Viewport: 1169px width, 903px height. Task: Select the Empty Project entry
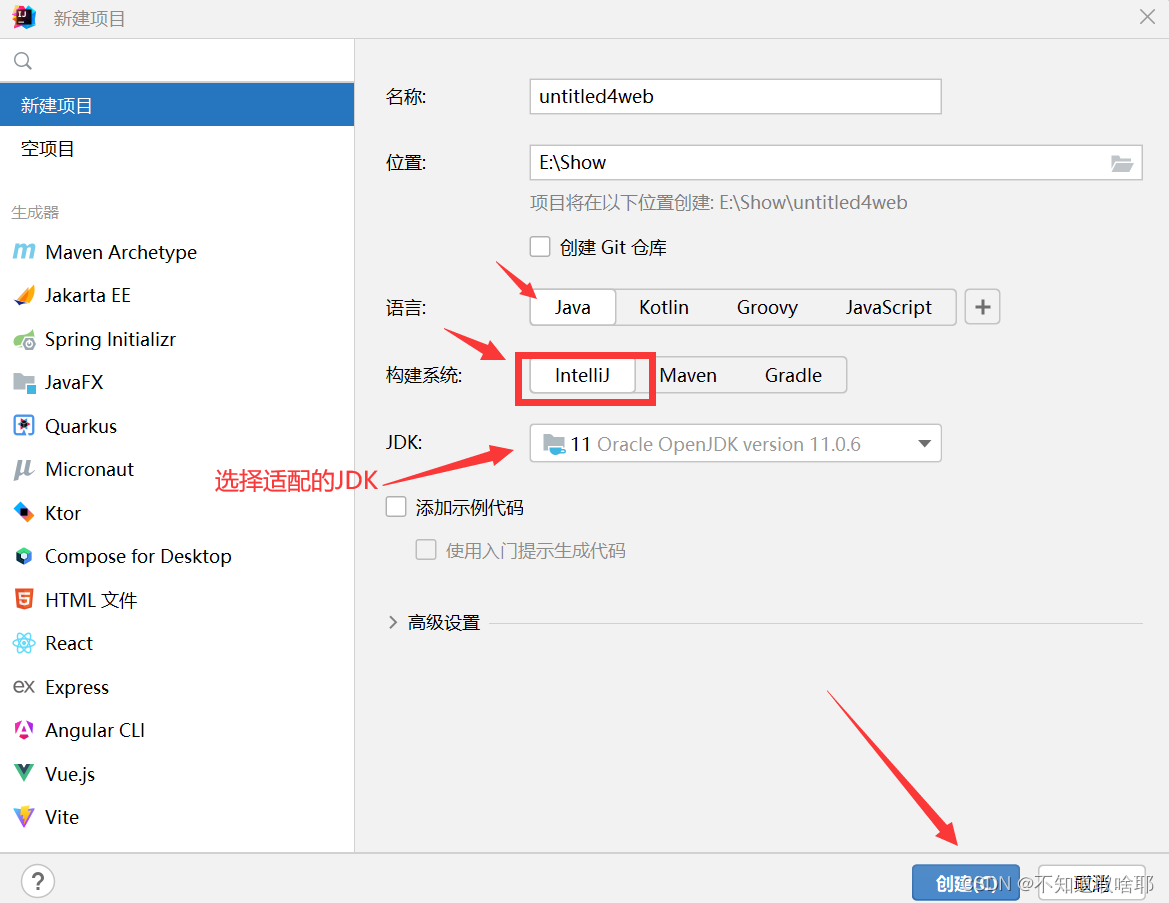177,148
